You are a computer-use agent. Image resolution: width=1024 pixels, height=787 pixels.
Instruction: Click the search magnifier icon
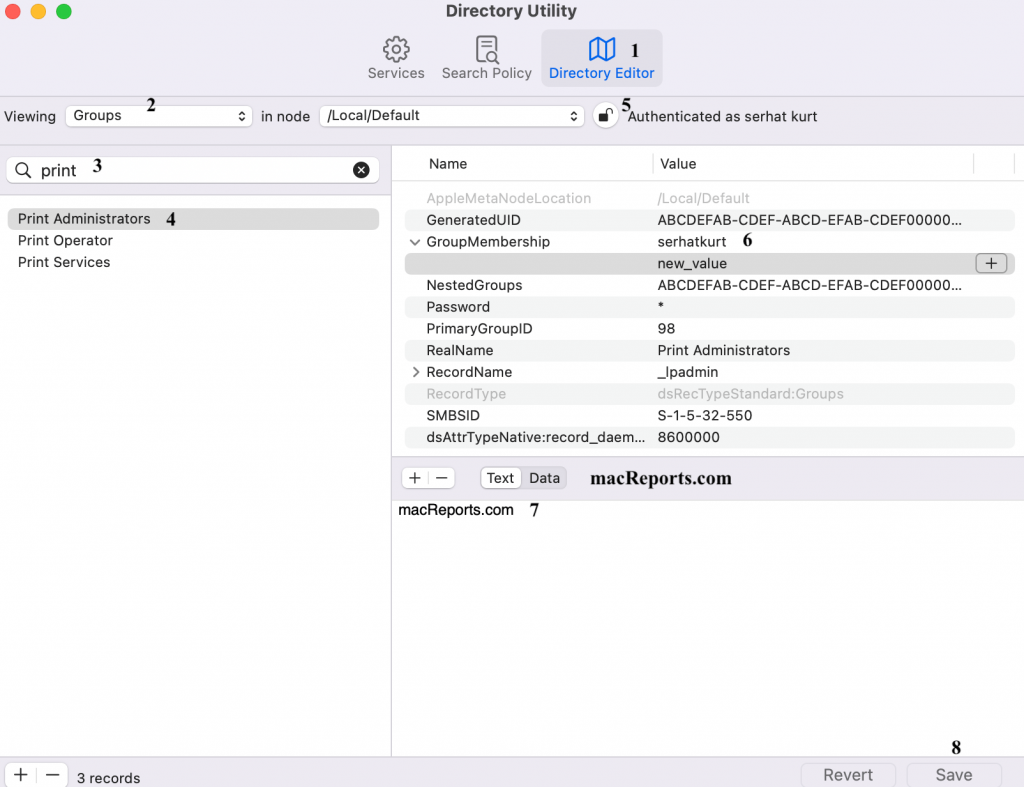click(23, 170)
